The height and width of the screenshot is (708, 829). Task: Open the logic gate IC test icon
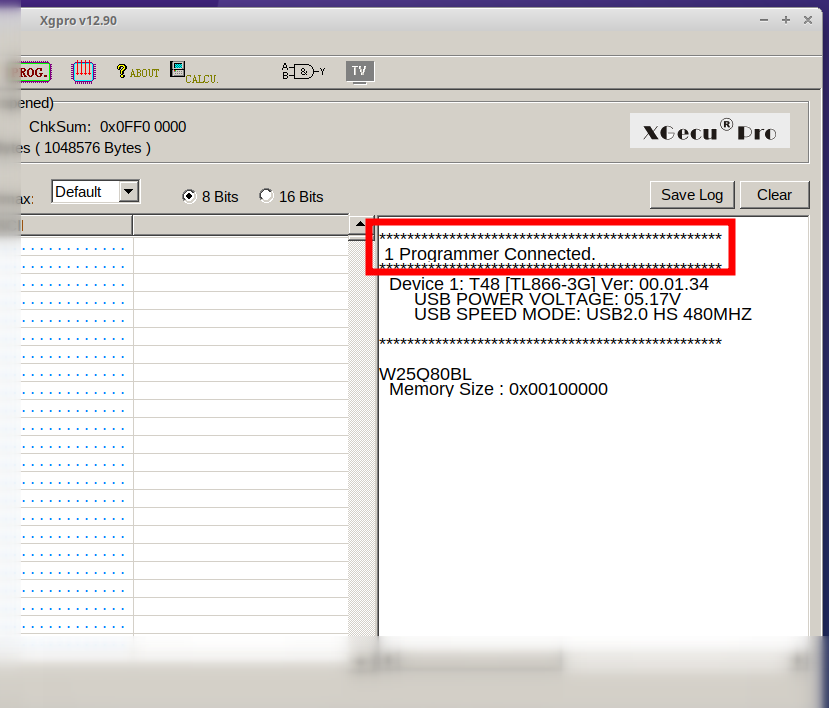[x=304, y=72]
